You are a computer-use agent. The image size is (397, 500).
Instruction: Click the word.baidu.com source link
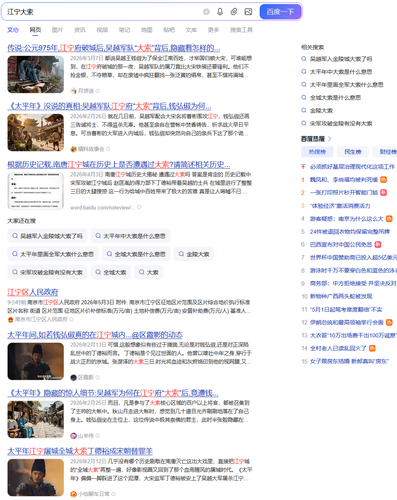point(103,207)
